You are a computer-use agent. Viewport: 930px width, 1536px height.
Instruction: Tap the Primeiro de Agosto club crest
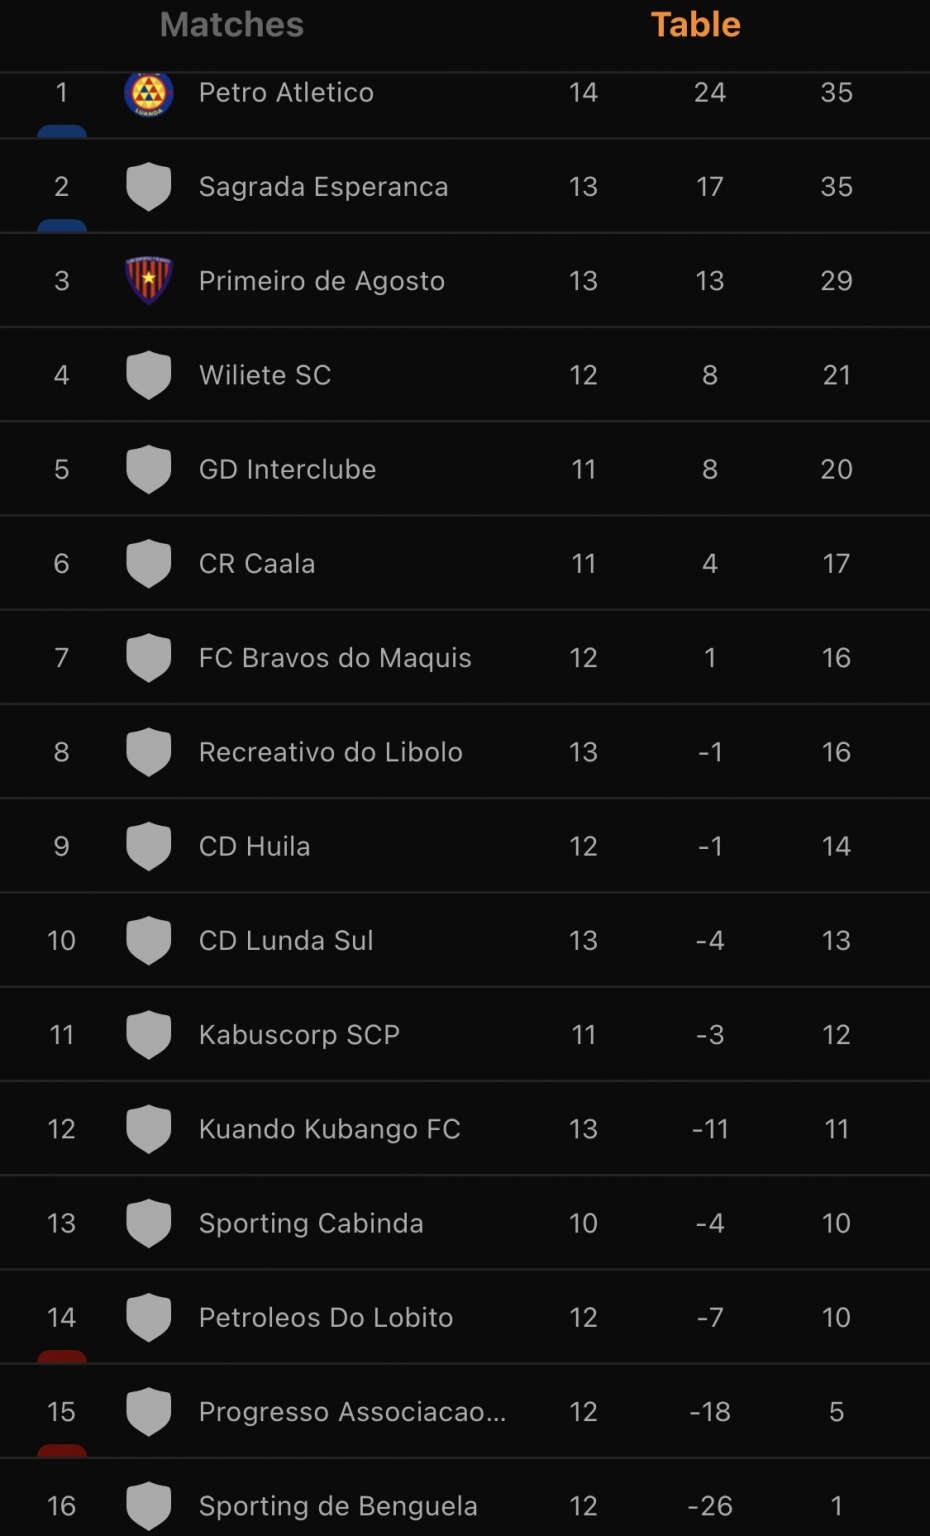coord(148,280)
